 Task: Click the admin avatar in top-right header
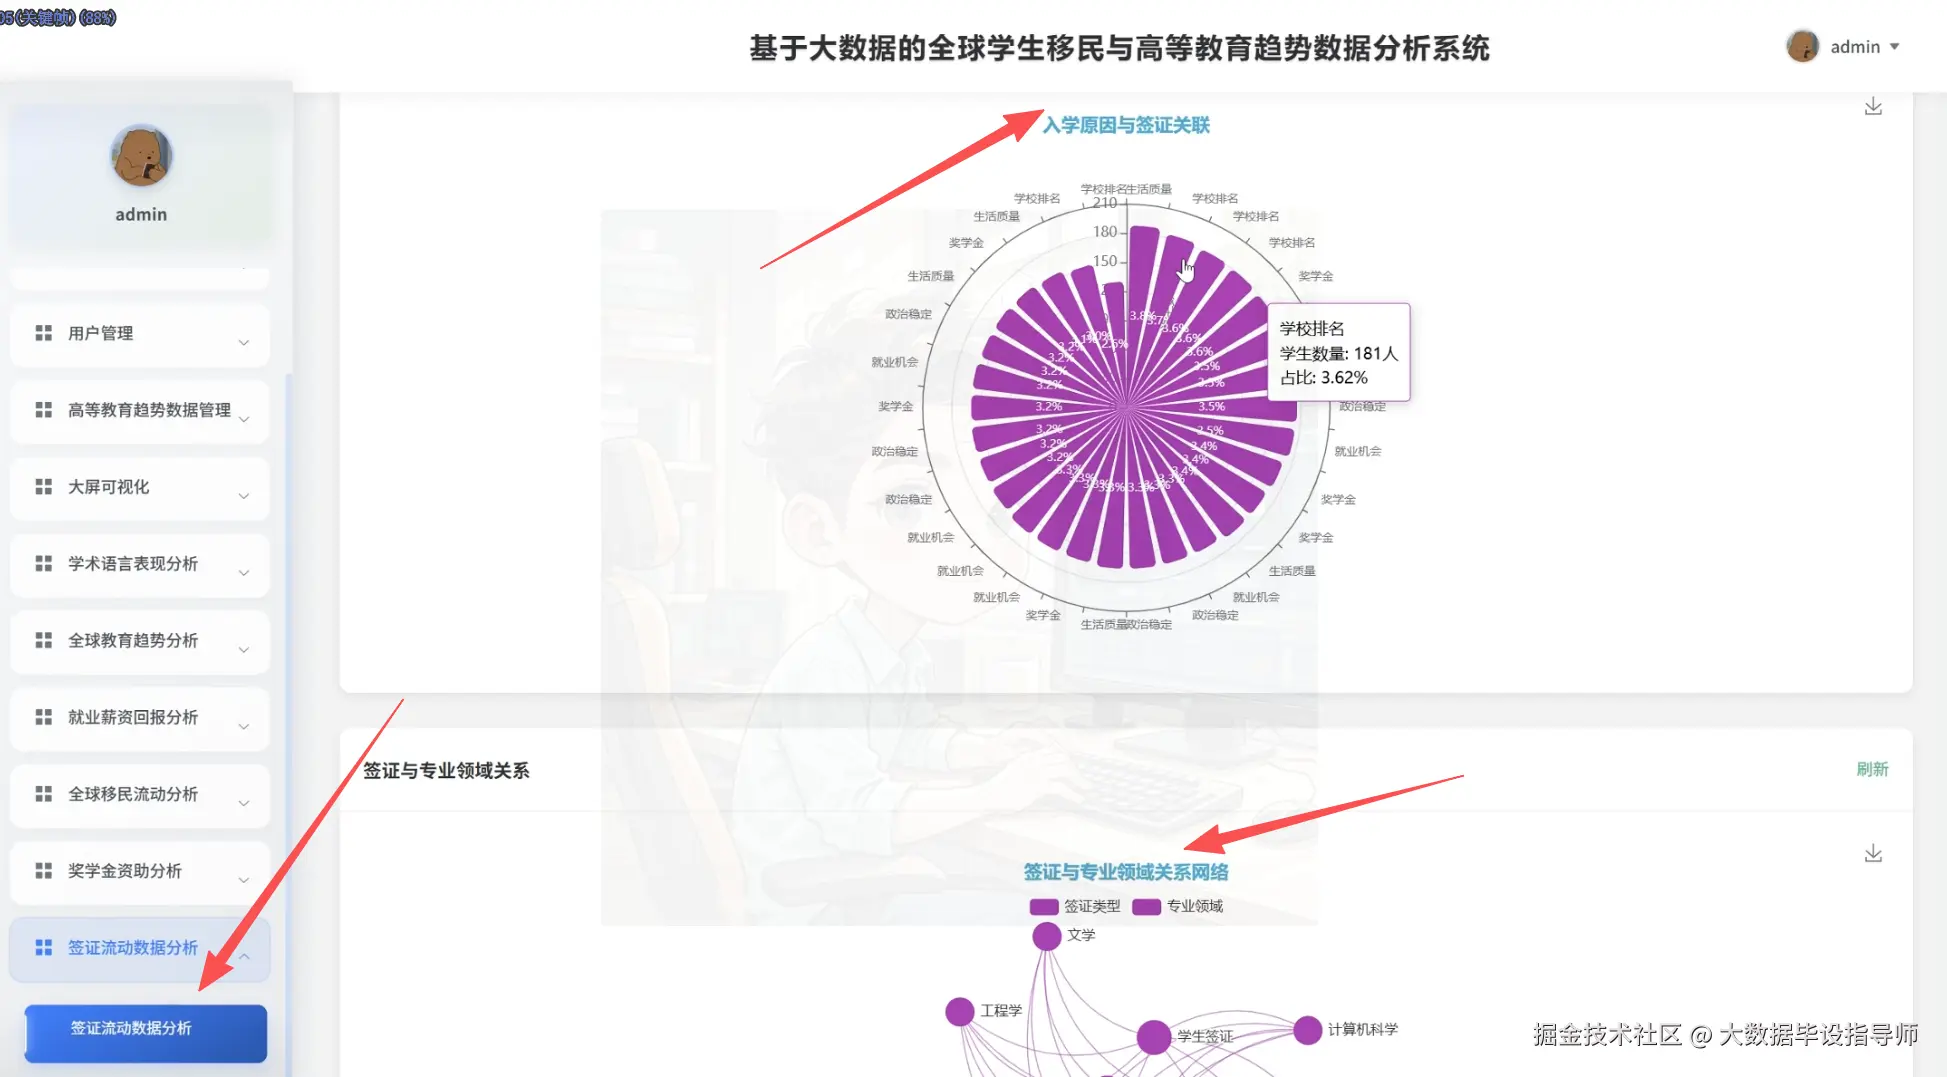tap(1802, 46)
